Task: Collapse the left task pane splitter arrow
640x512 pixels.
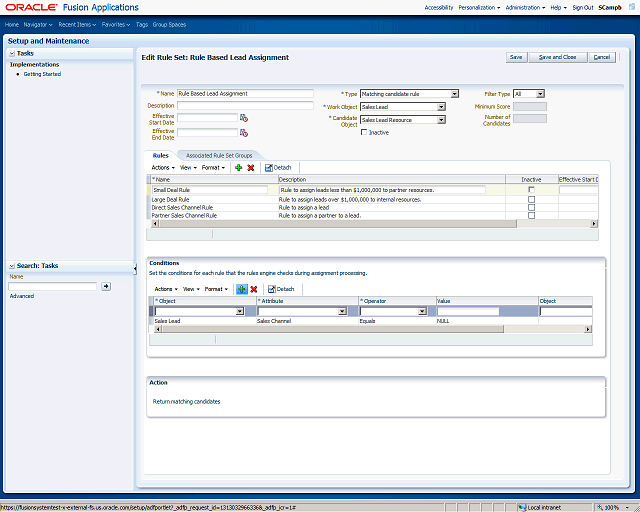Action: (x=135, y=269)
